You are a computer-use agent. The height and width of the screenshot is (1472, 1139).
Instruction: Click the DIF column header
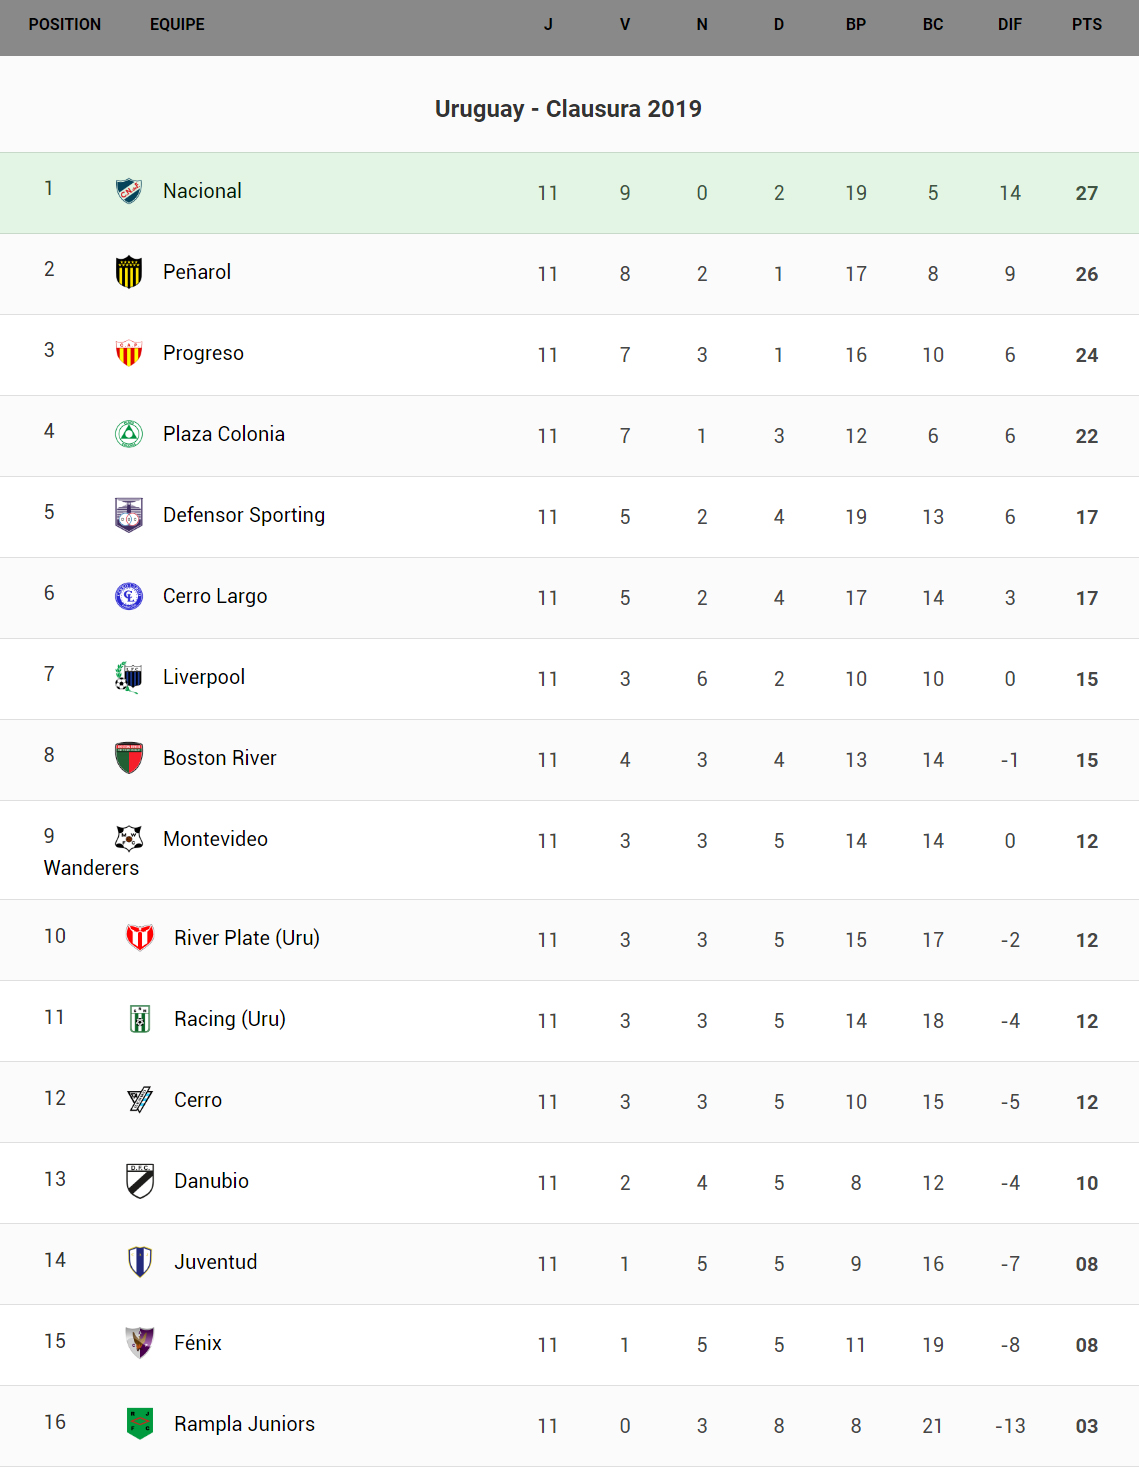tap(1010, 25)
